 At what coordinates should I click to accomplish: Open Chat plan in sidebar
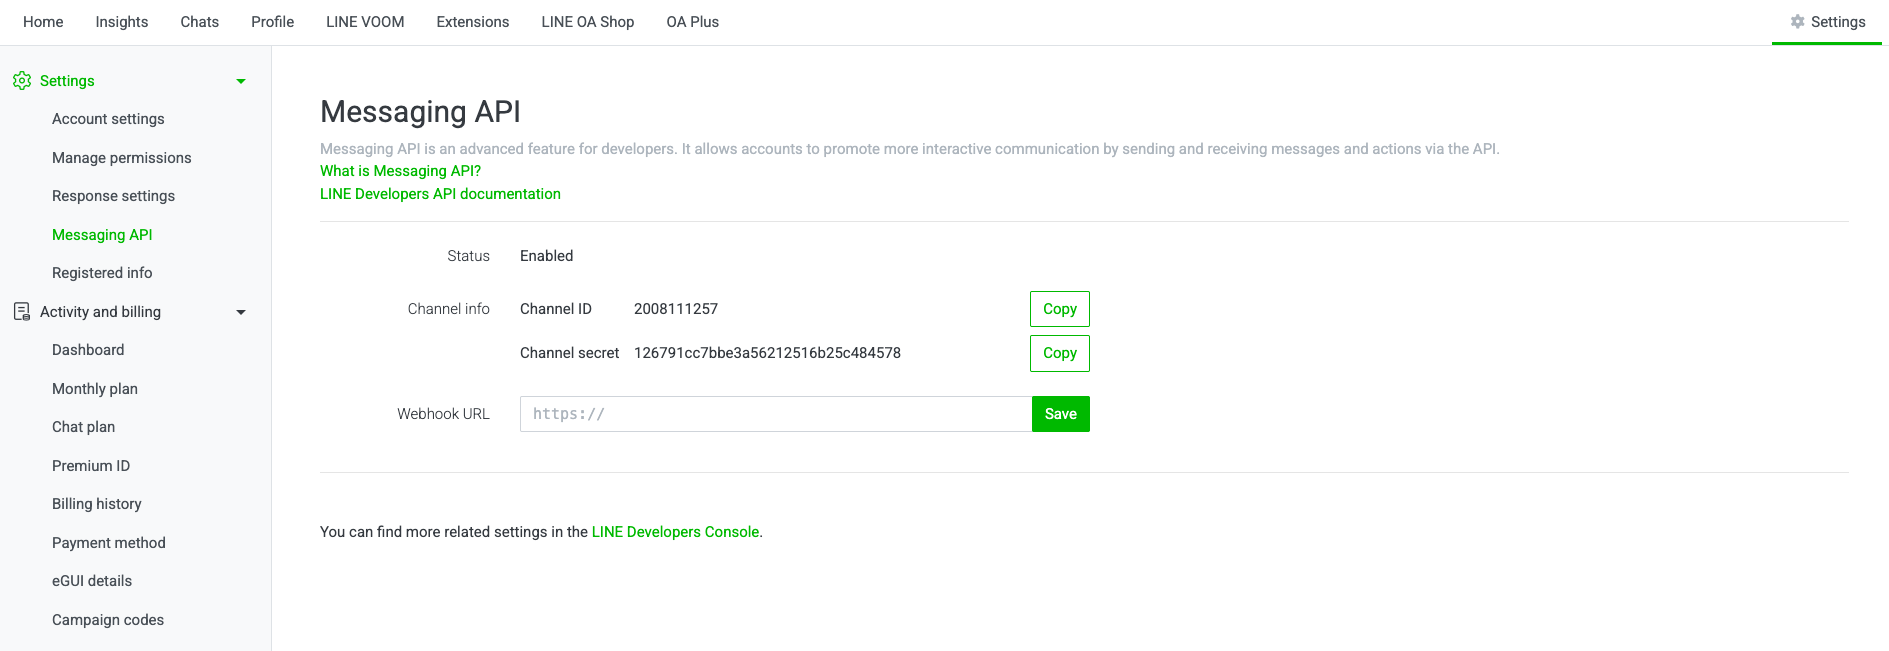[83, 427]
